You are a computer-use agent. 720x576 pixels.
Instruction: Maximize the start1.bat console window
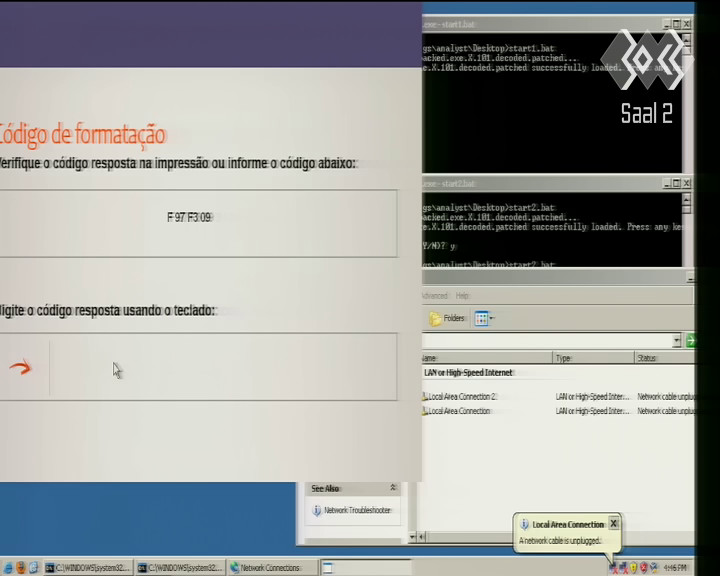pos(677,24)
